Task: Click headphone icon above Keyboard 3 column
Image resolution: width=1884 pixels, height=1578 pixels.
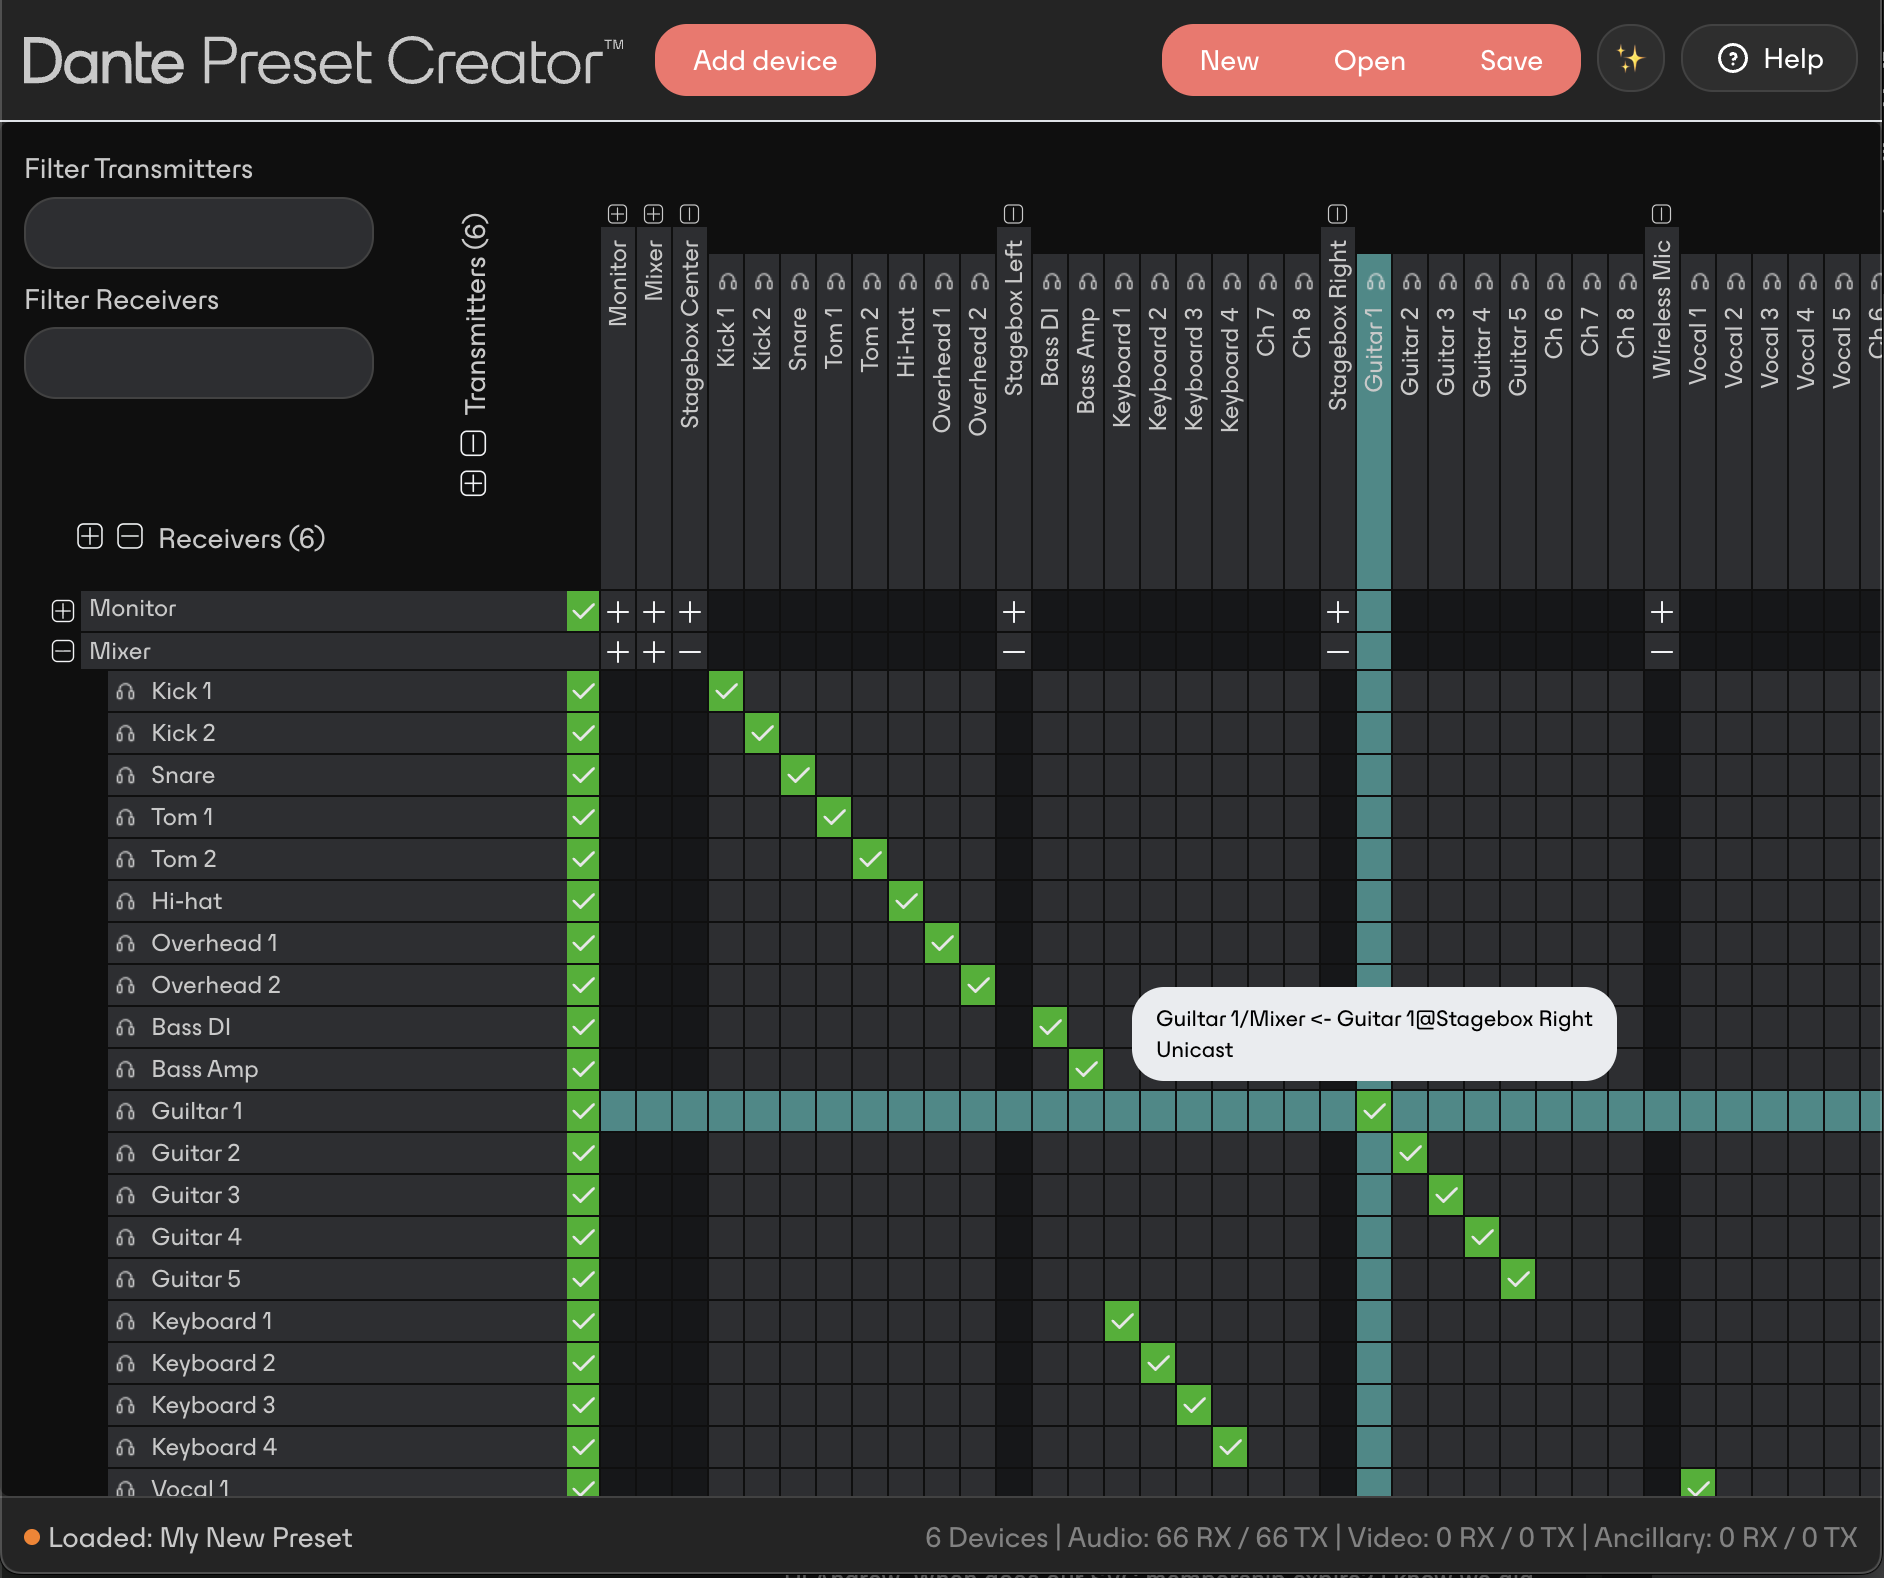Action: pyautogui.click(x=1195, y=282)
